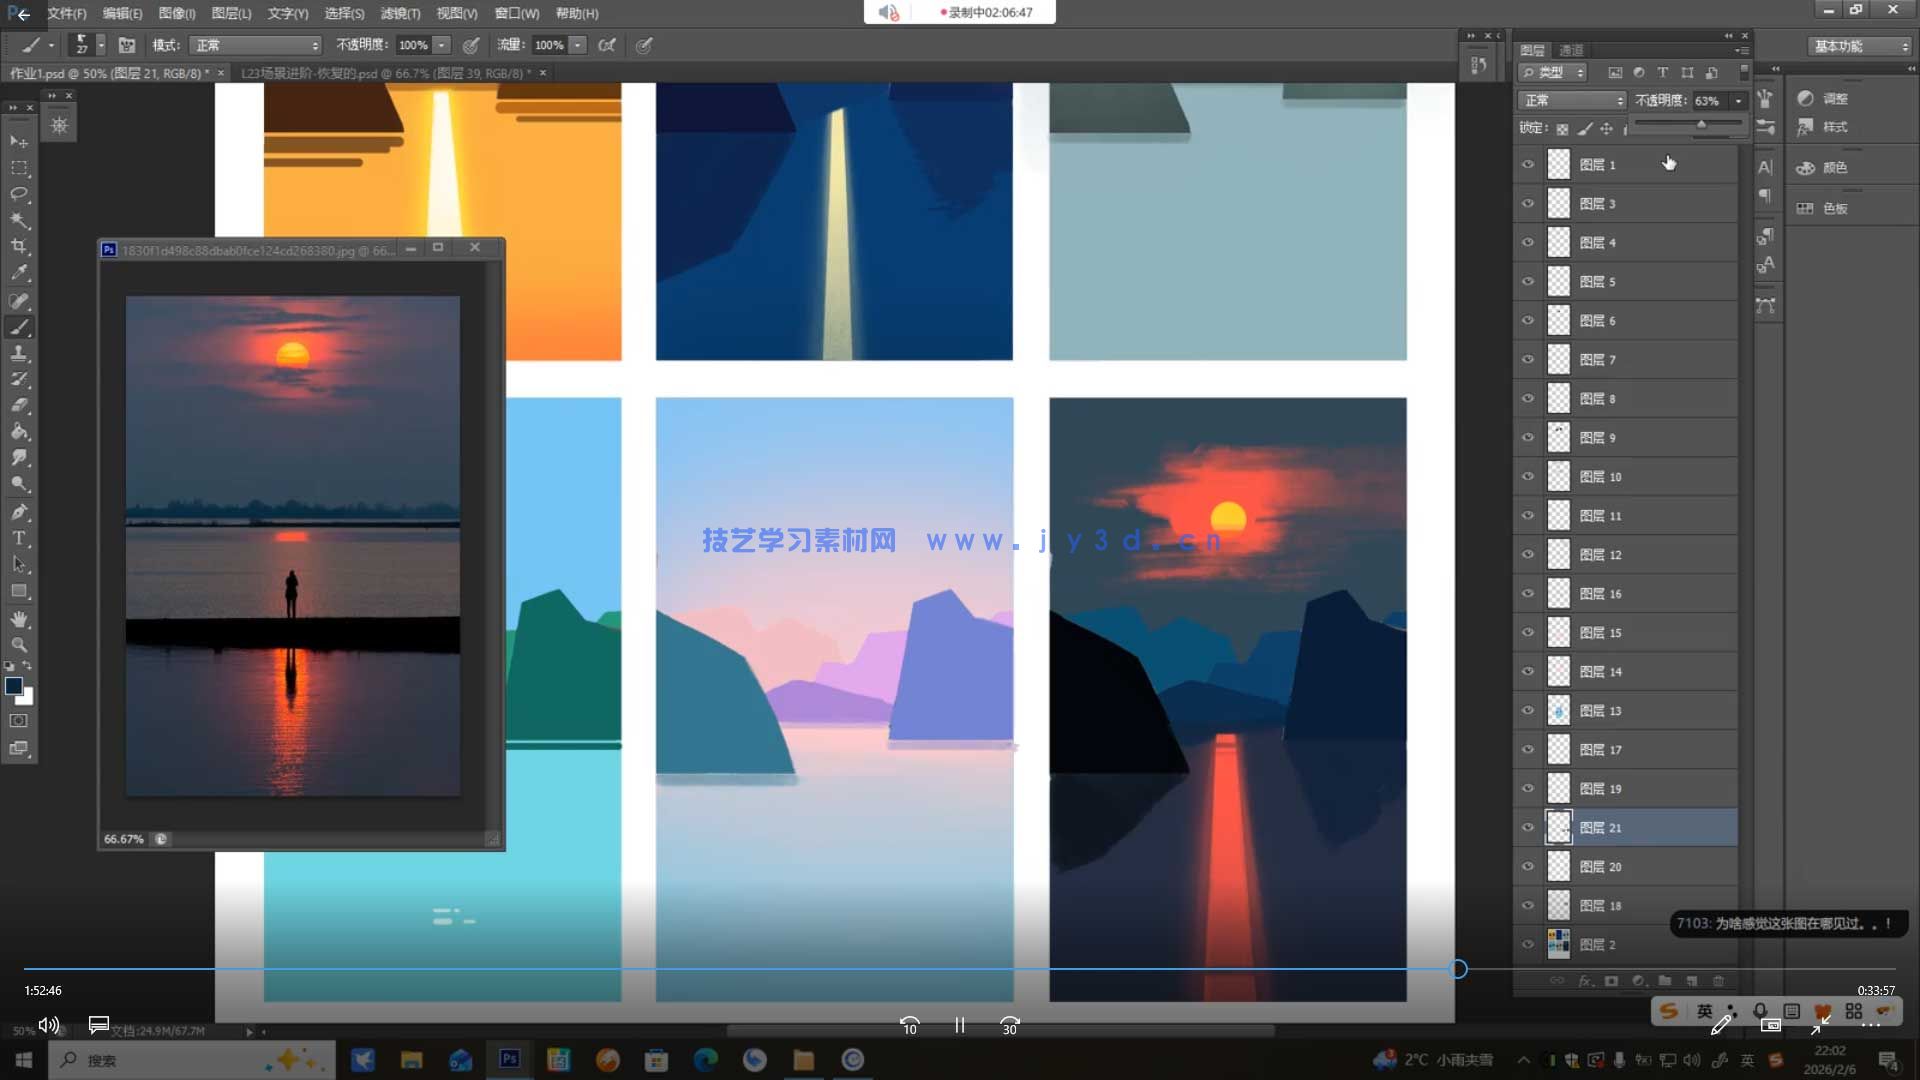This screenshot has height=1080, width=1920.
Task: Select the Zoom tool
Action: [18, 646]
